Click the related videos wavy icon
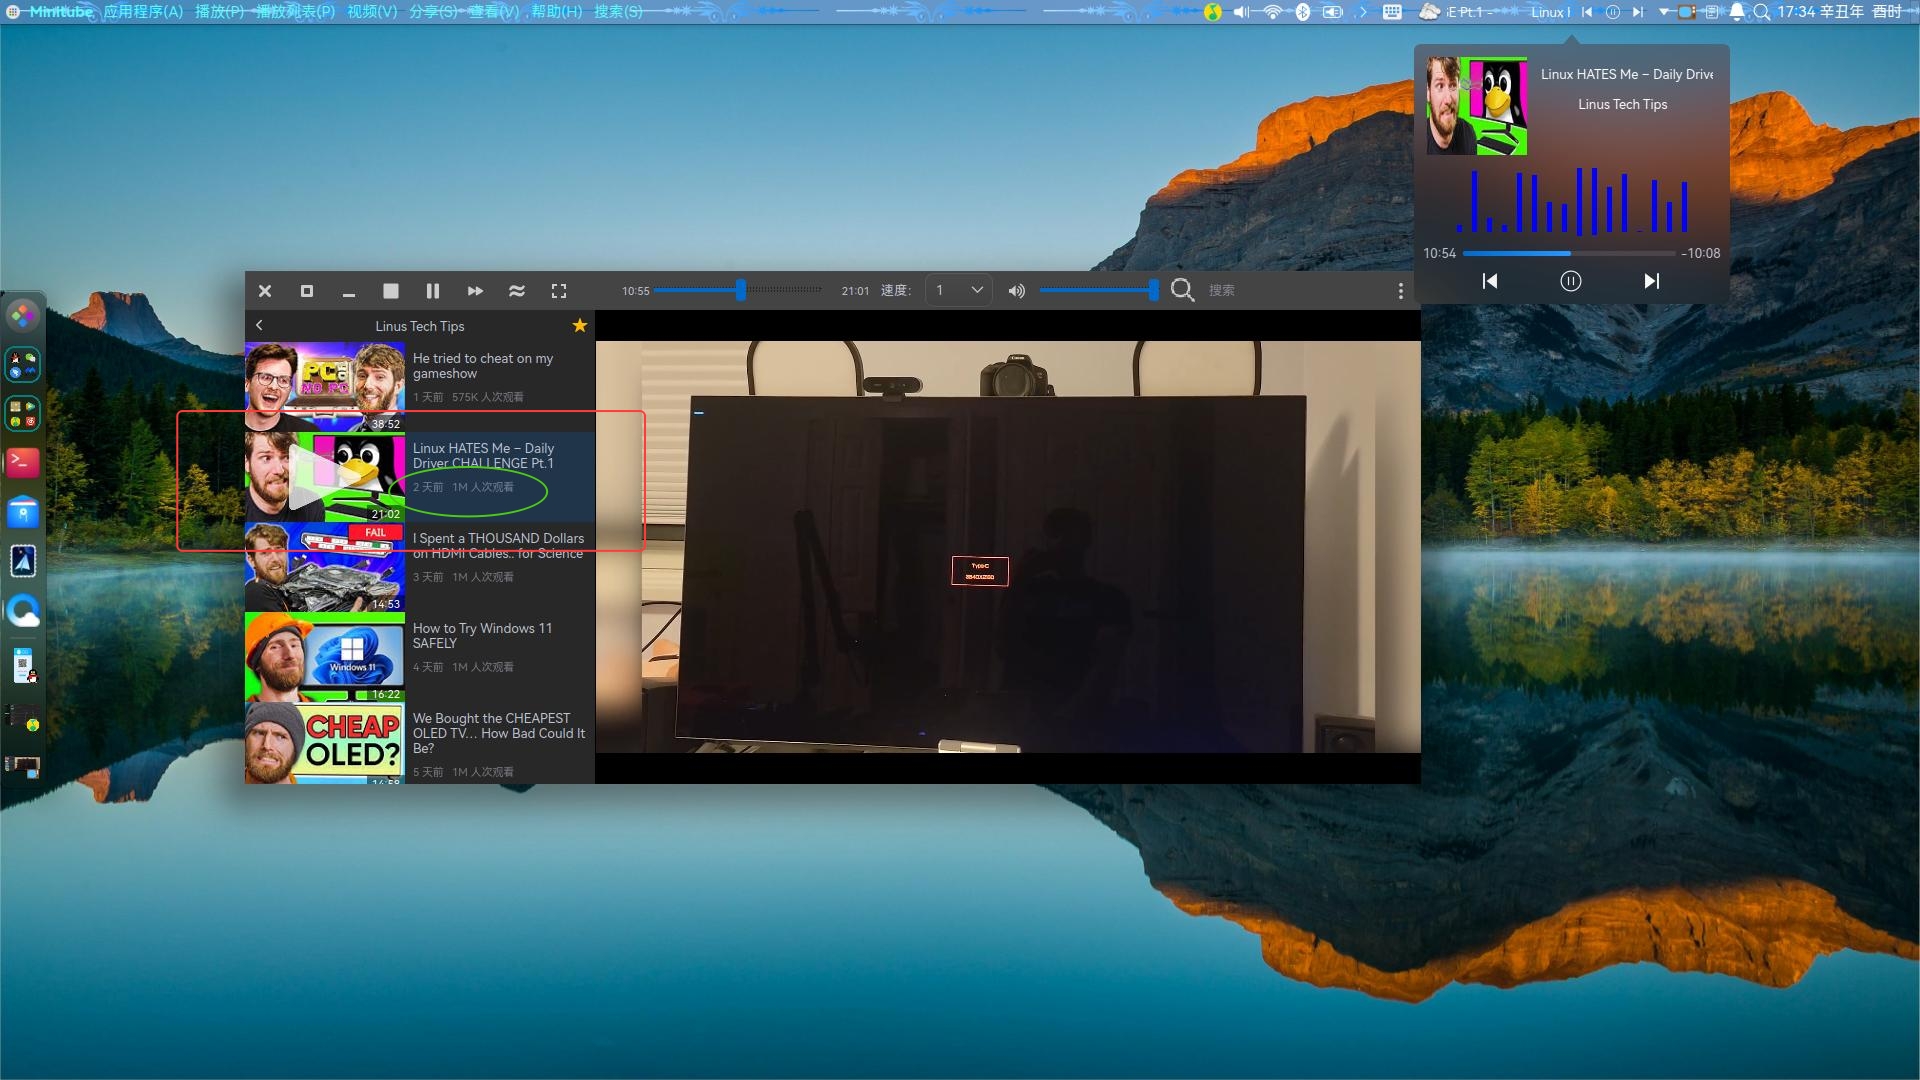Image resolution: width=1920 pixels, height=1080 pixels. coord(517,291)
